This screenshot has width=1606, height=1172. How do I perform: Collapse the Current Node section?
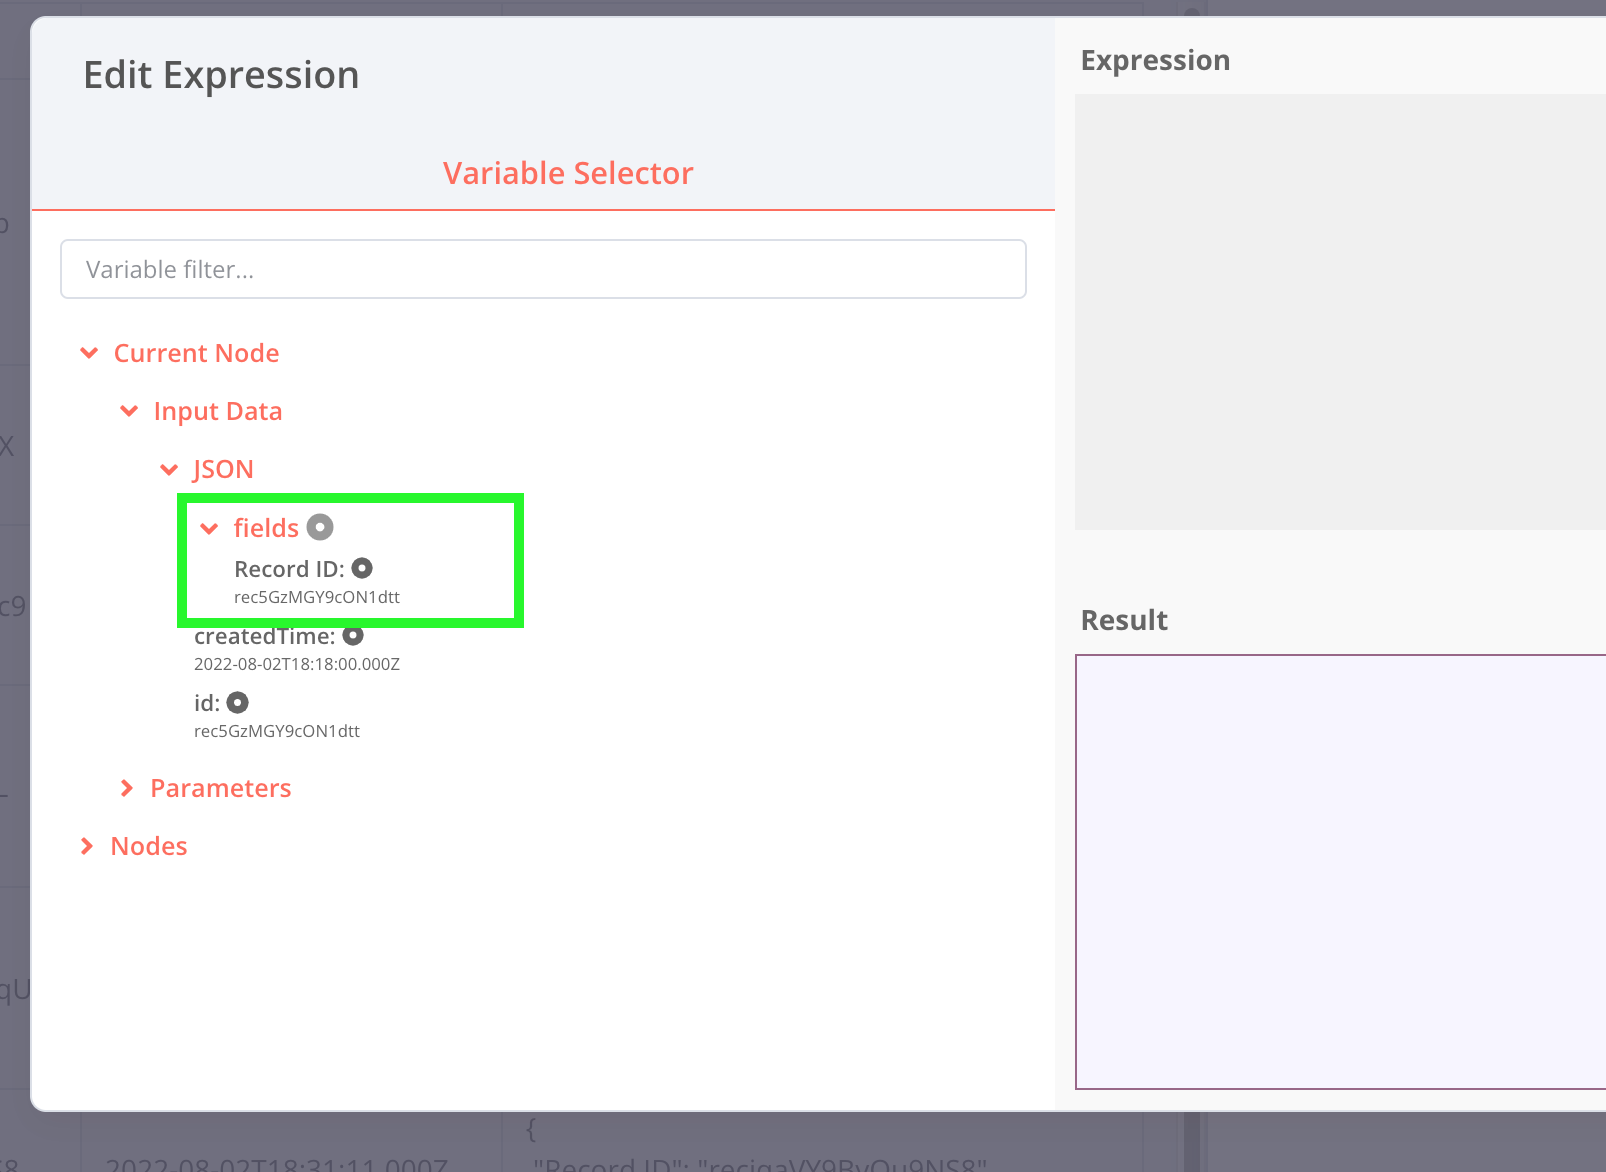89,353
